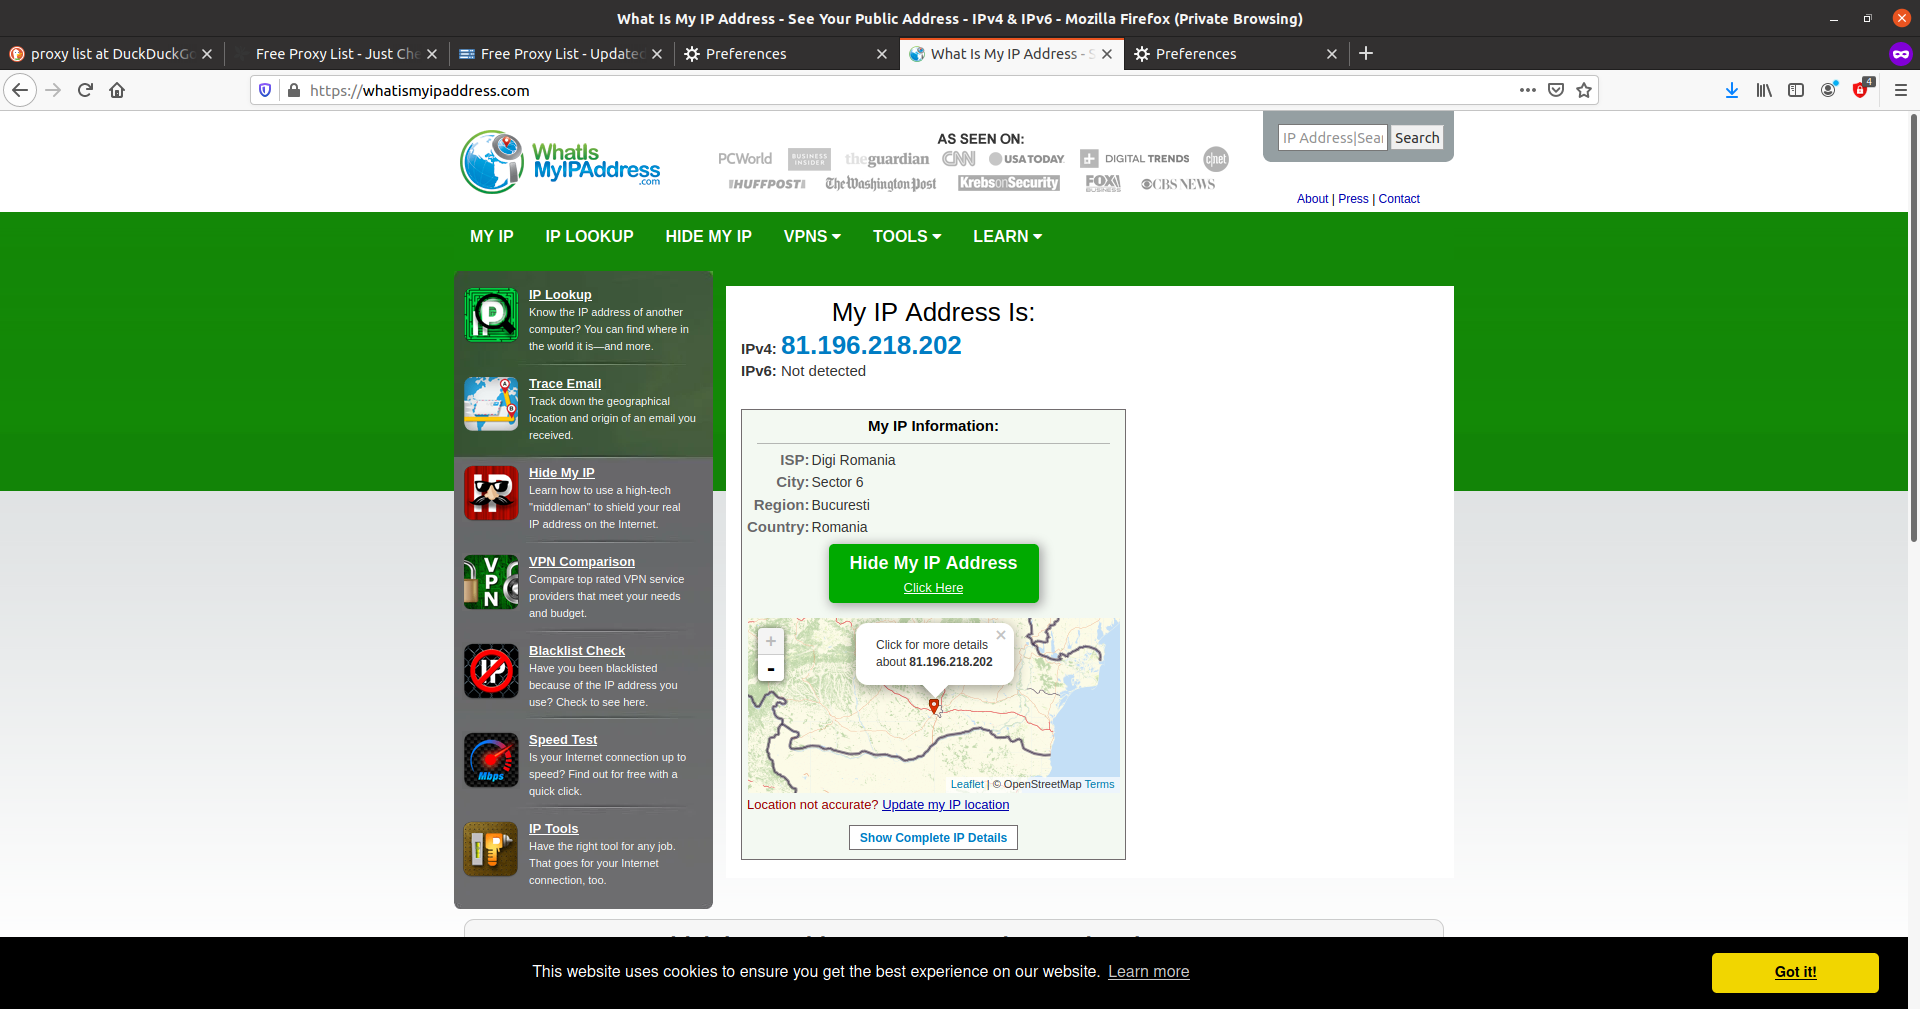Zoom in on the map

coord(771,641)
